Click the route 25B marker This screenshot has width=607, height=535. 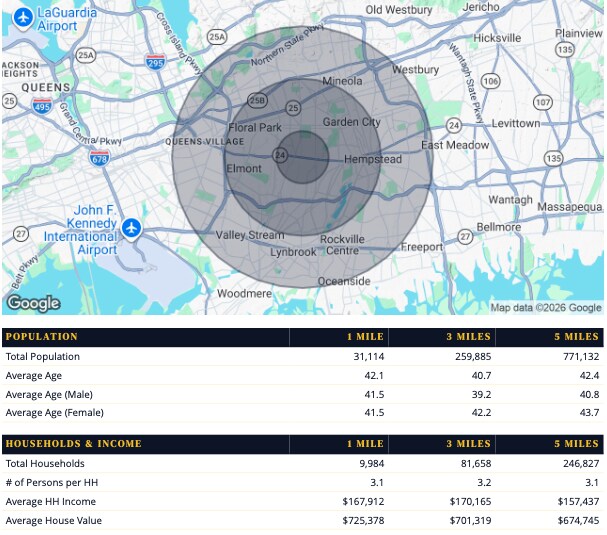[257, 101]
